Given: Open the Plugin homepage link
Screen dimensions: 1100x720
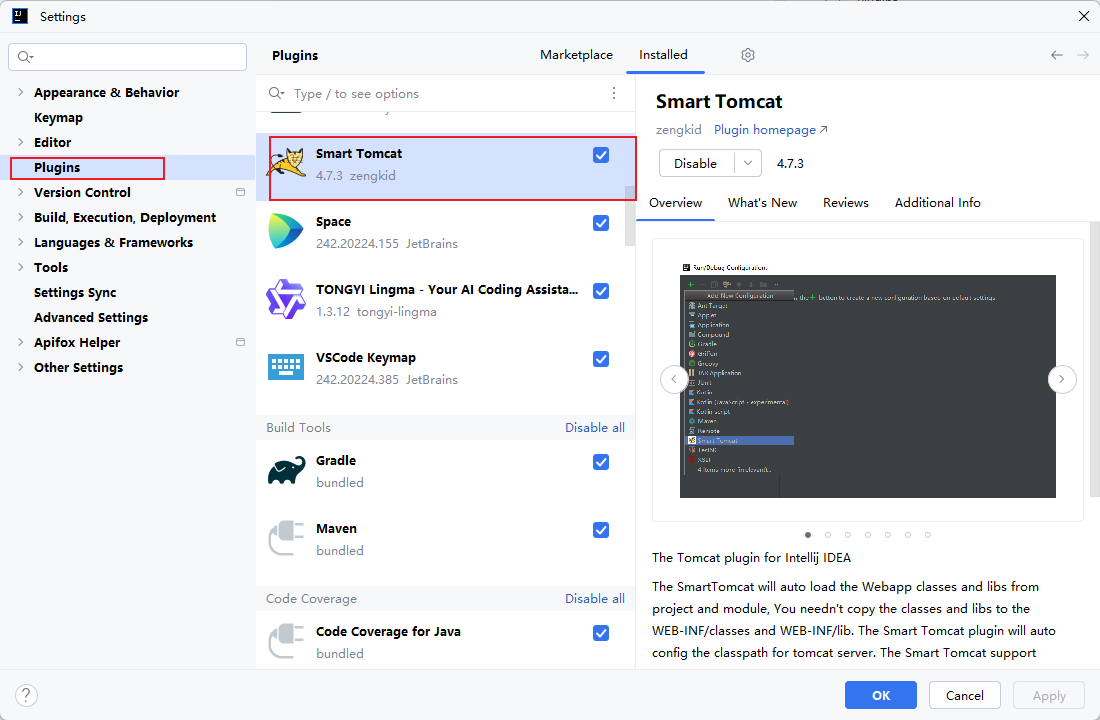Looking at the screenshot, I should 770,130.
